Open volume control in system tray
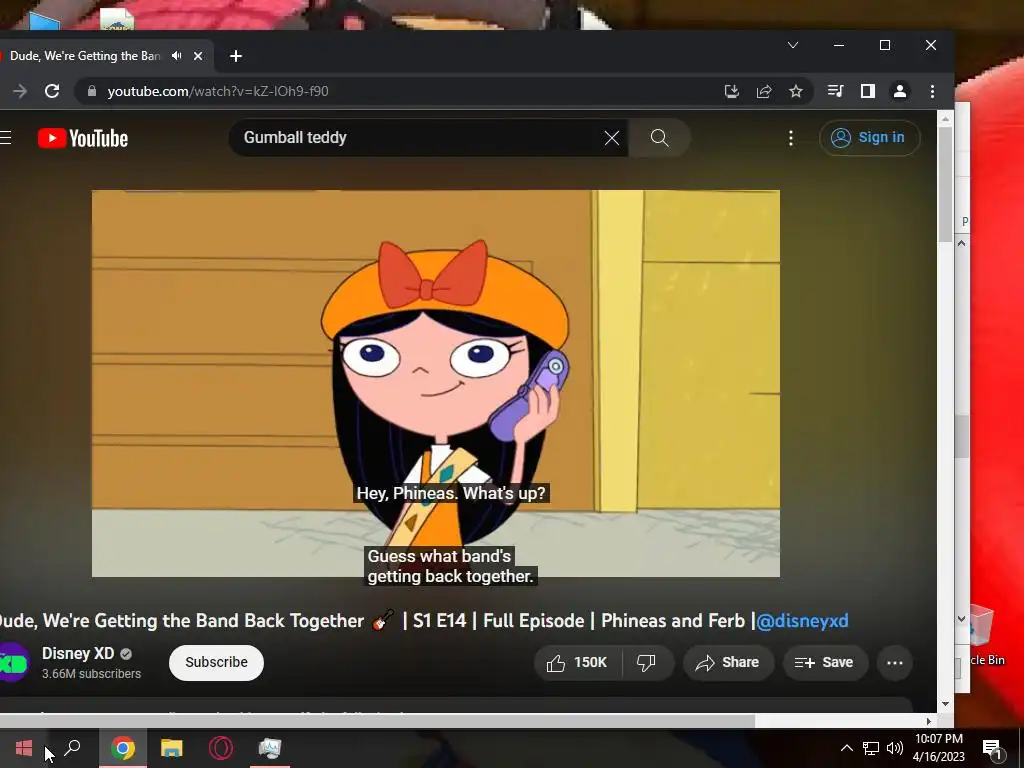Viewport: 1024px width, 768px height. (x=895, y=748)
